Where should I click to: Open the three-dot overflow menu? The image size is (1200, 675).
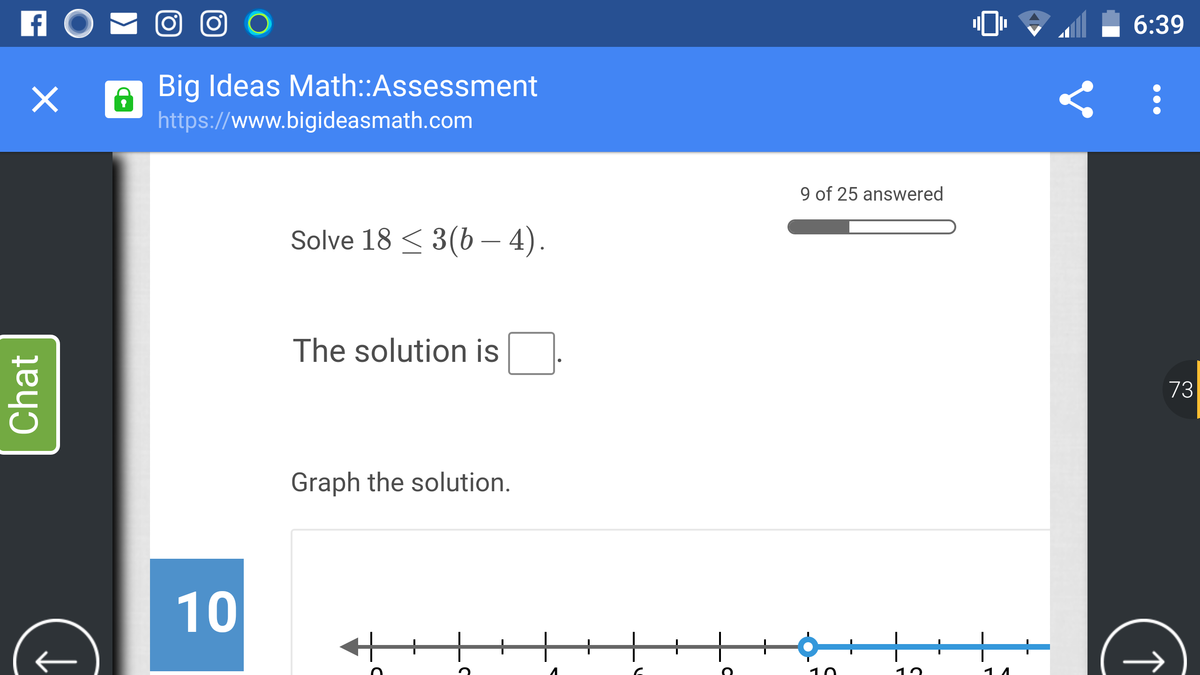click(1157, 100)
